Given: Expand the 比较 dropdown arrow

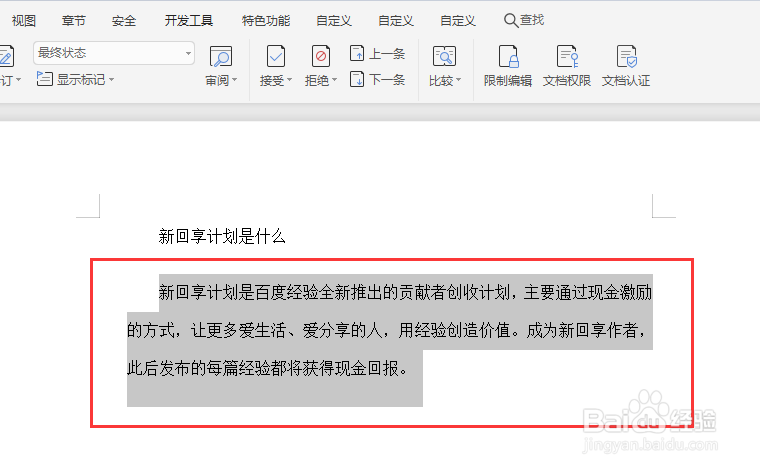Looking at the screenshot, I should [459, 80].
